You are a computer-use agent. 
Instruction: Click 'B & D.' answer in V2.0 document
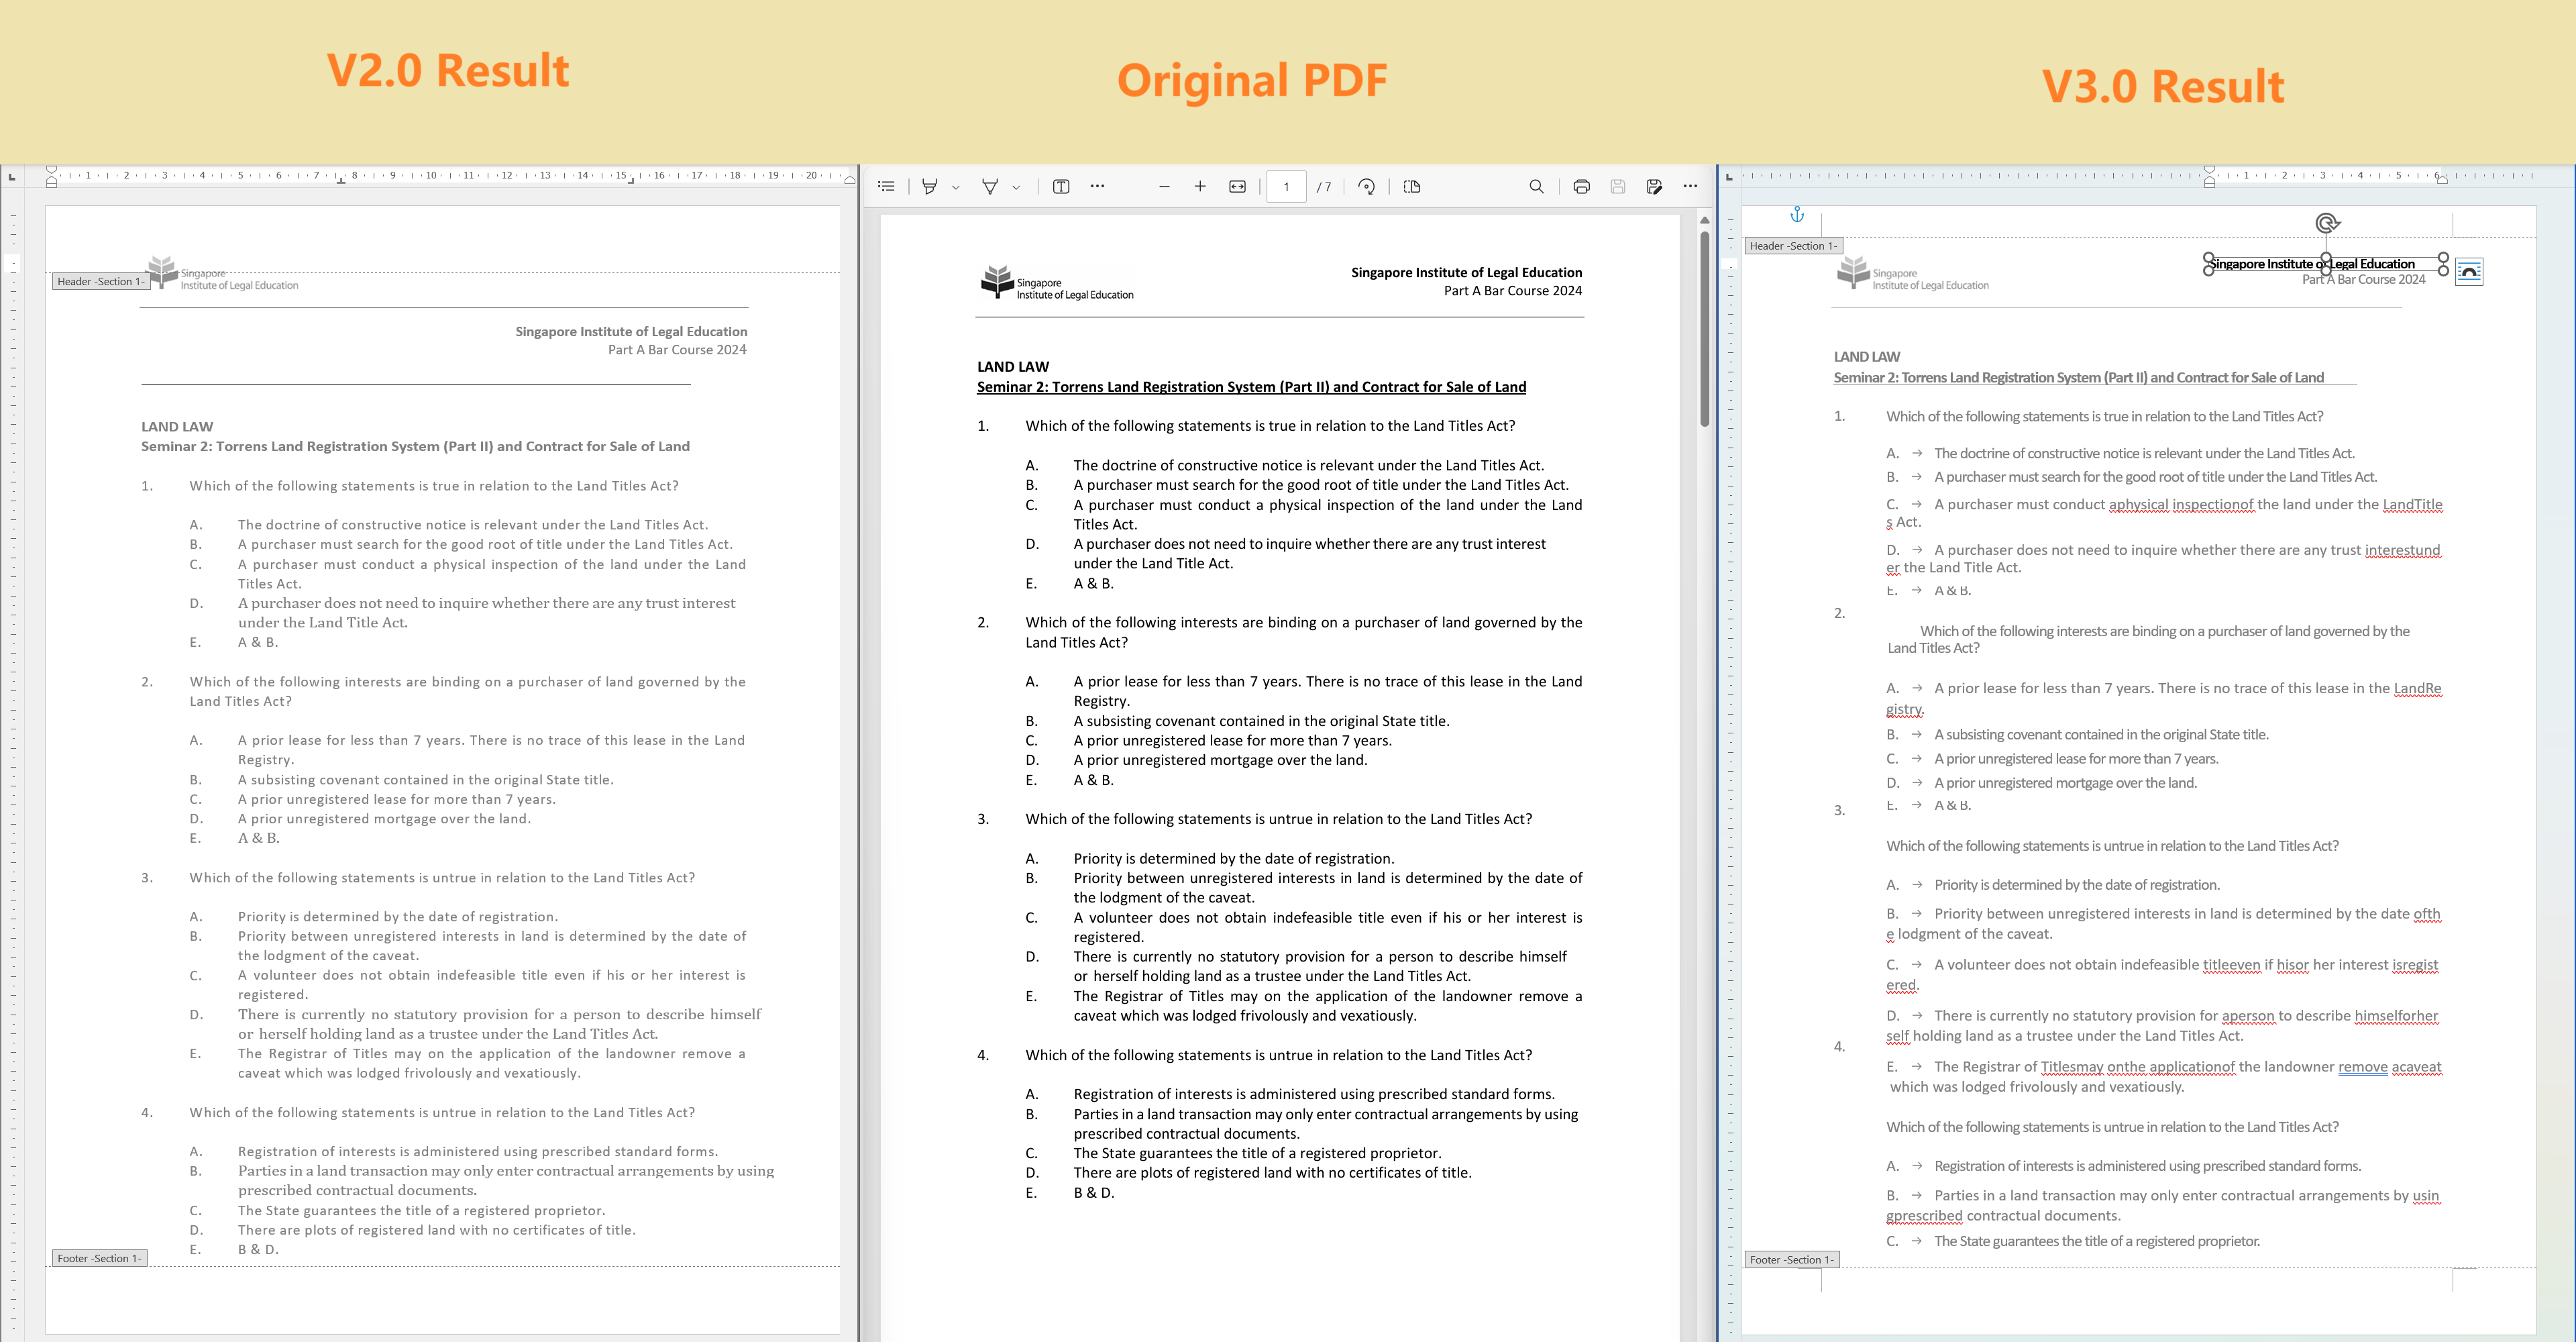pos(258,1250)
